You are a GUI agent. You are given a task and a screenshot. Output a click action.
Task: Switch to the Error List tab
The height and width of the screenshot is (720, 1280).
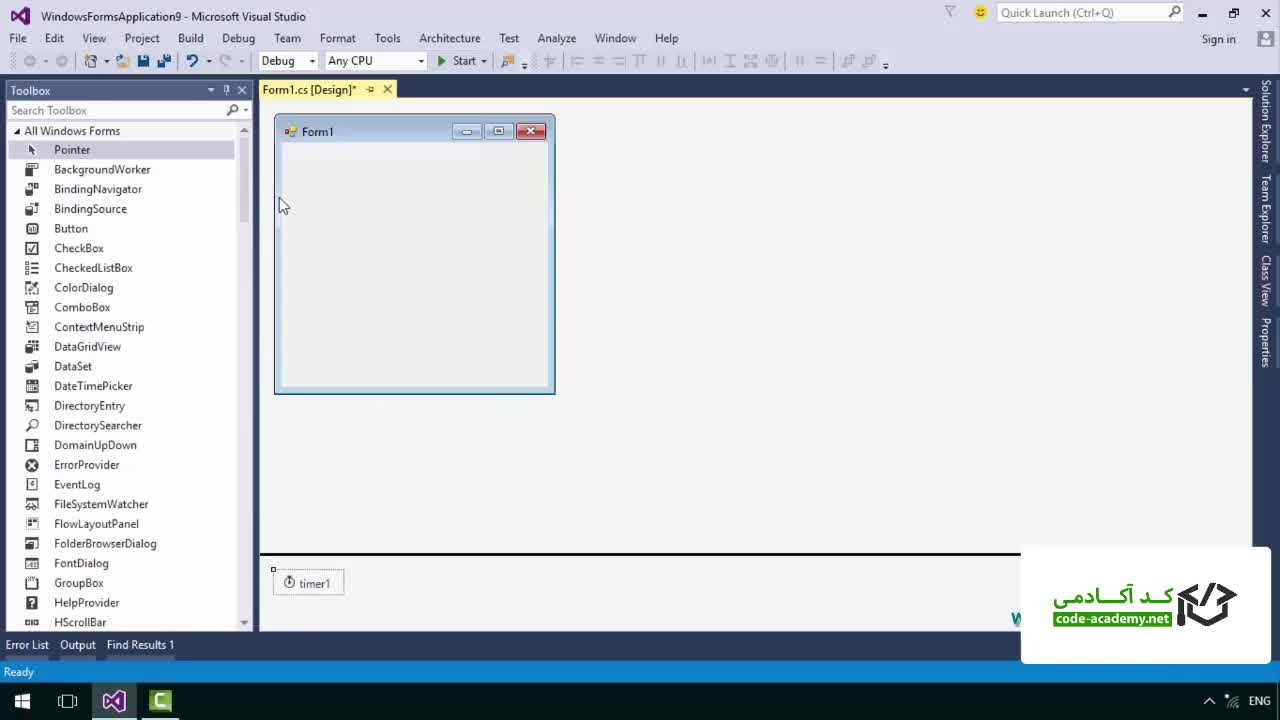tap(27, 645)
